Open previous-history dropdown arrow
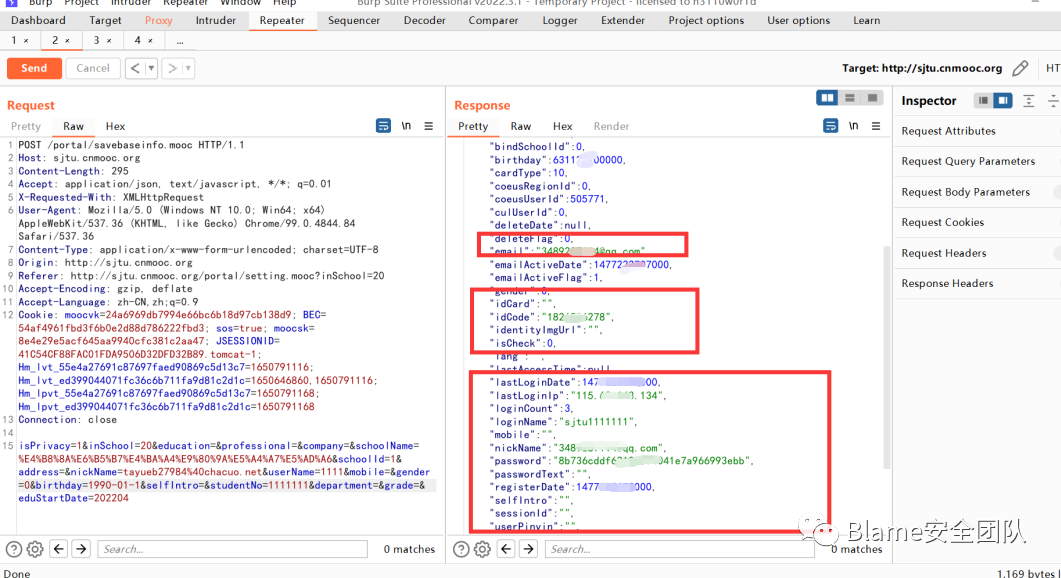 click(x=151, y=68)
